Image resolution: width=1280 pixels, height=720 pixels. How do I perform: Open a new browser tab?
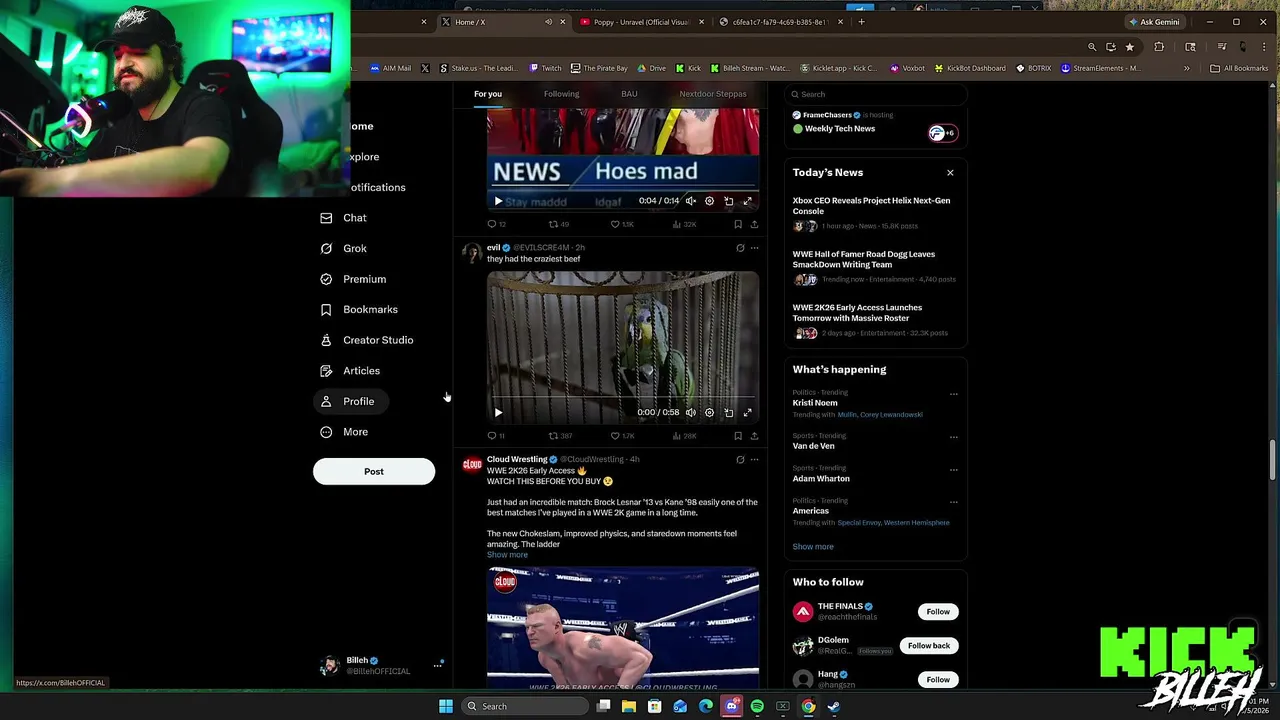click(x=861, y=22)
